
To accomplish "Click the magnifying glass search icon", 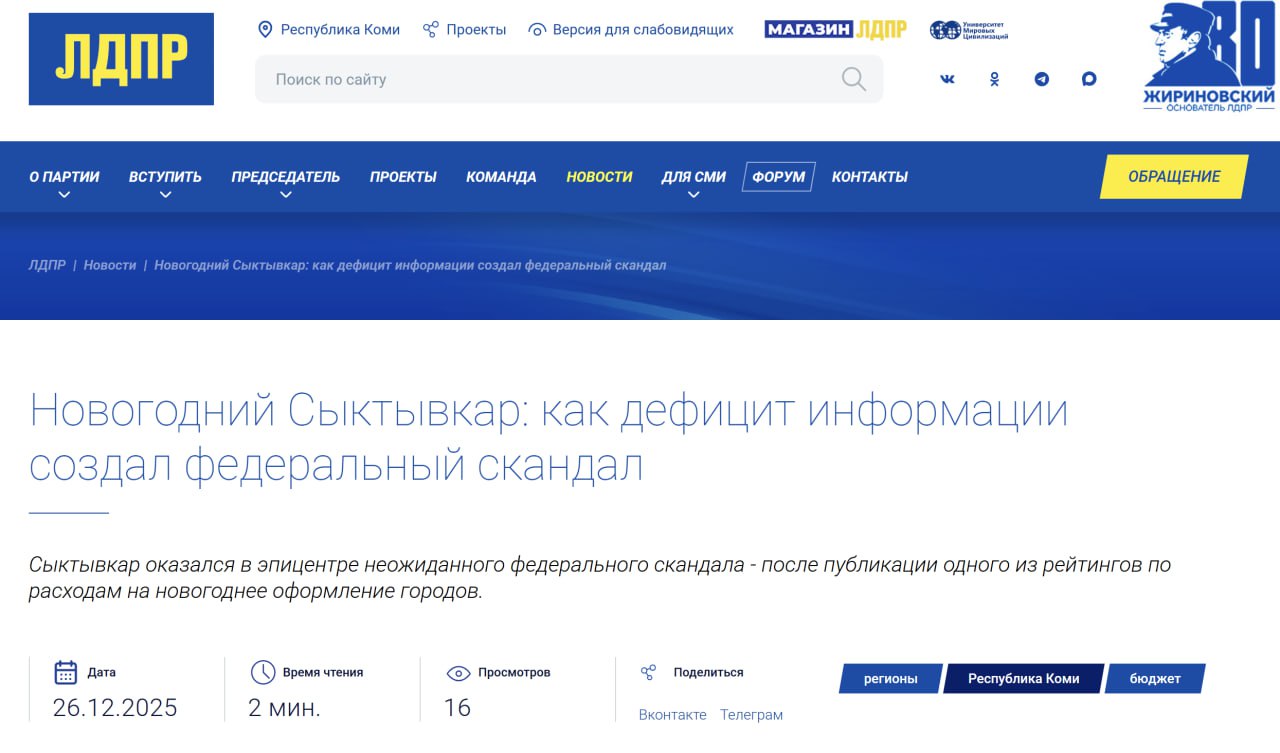I will coord(853,79).
